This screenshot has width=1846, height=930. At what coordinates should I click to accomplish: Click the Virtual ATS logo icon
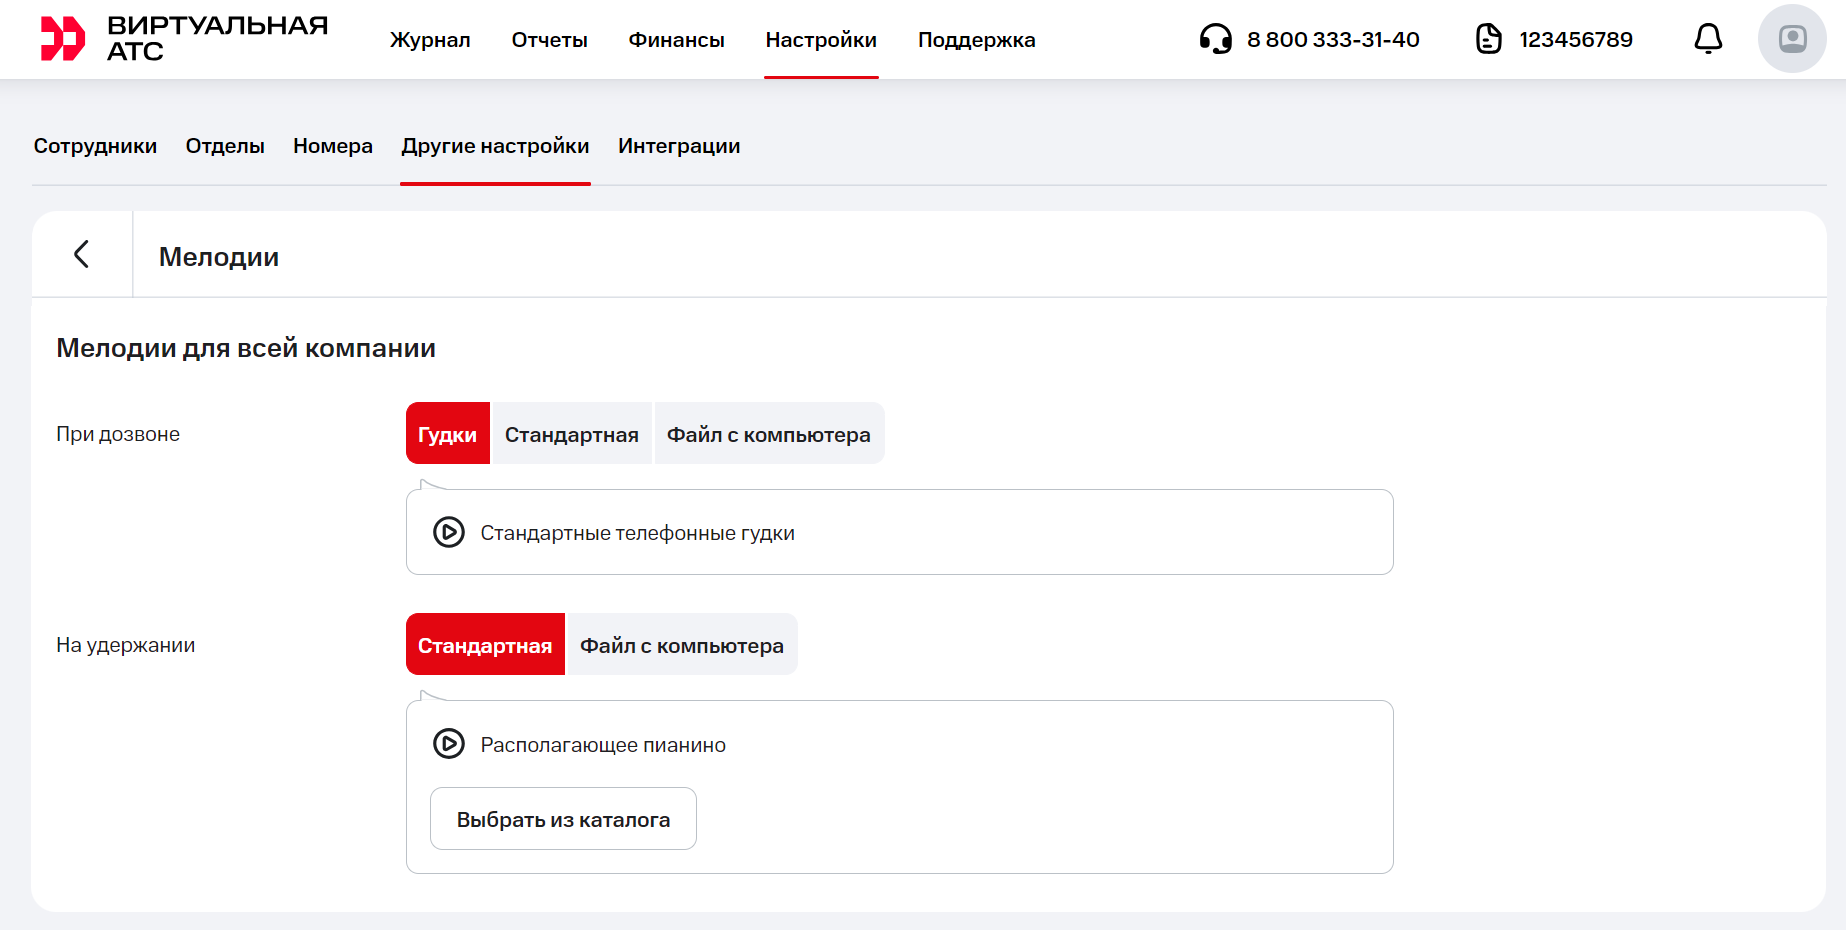[62, 39]
